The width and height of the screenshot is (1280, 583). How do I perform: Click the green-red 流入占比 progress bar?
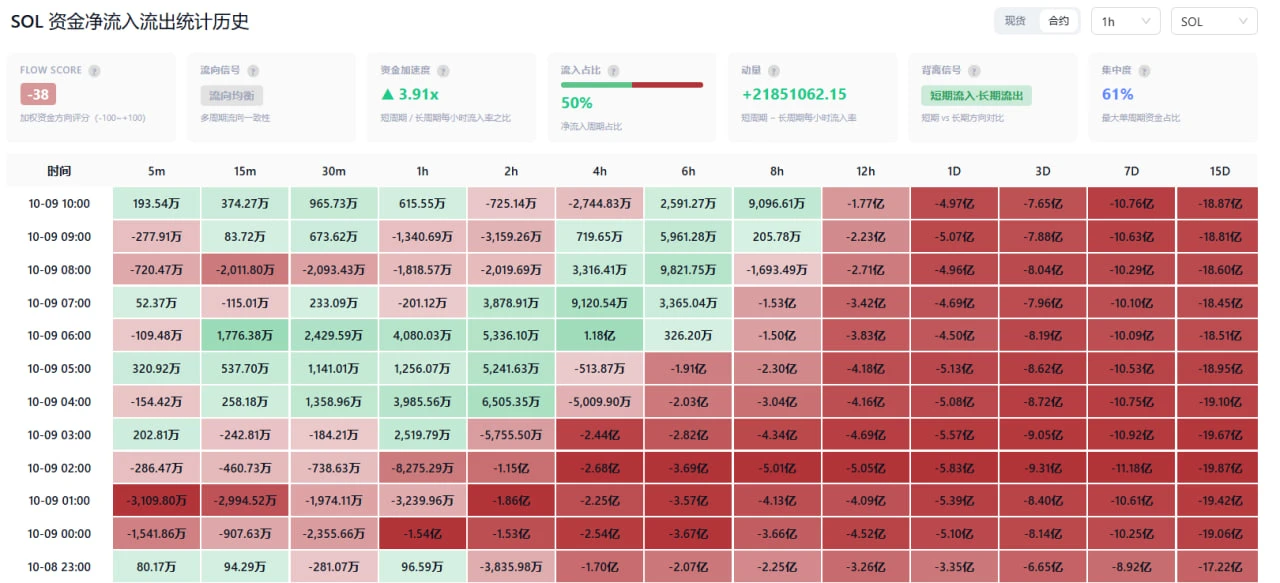632,85
